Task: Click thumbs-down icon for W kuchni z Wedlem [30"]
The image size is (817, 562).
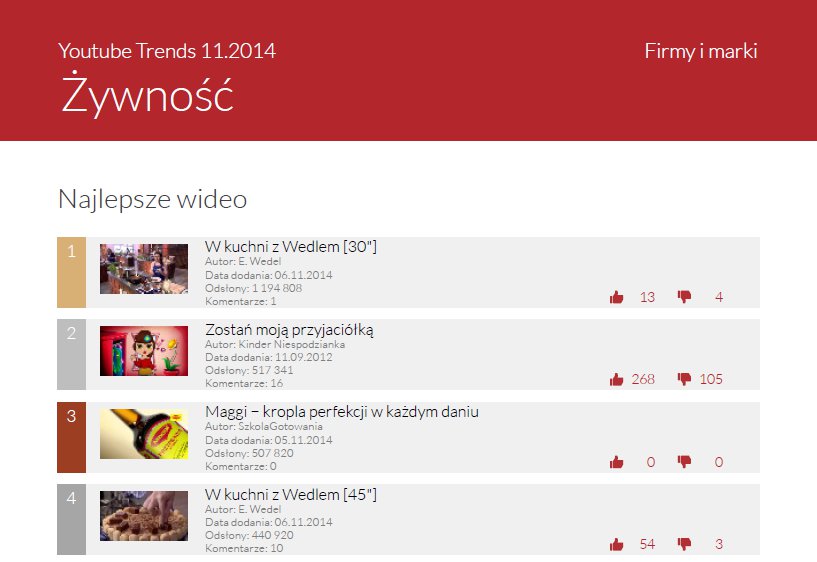Action: (684, 297)
